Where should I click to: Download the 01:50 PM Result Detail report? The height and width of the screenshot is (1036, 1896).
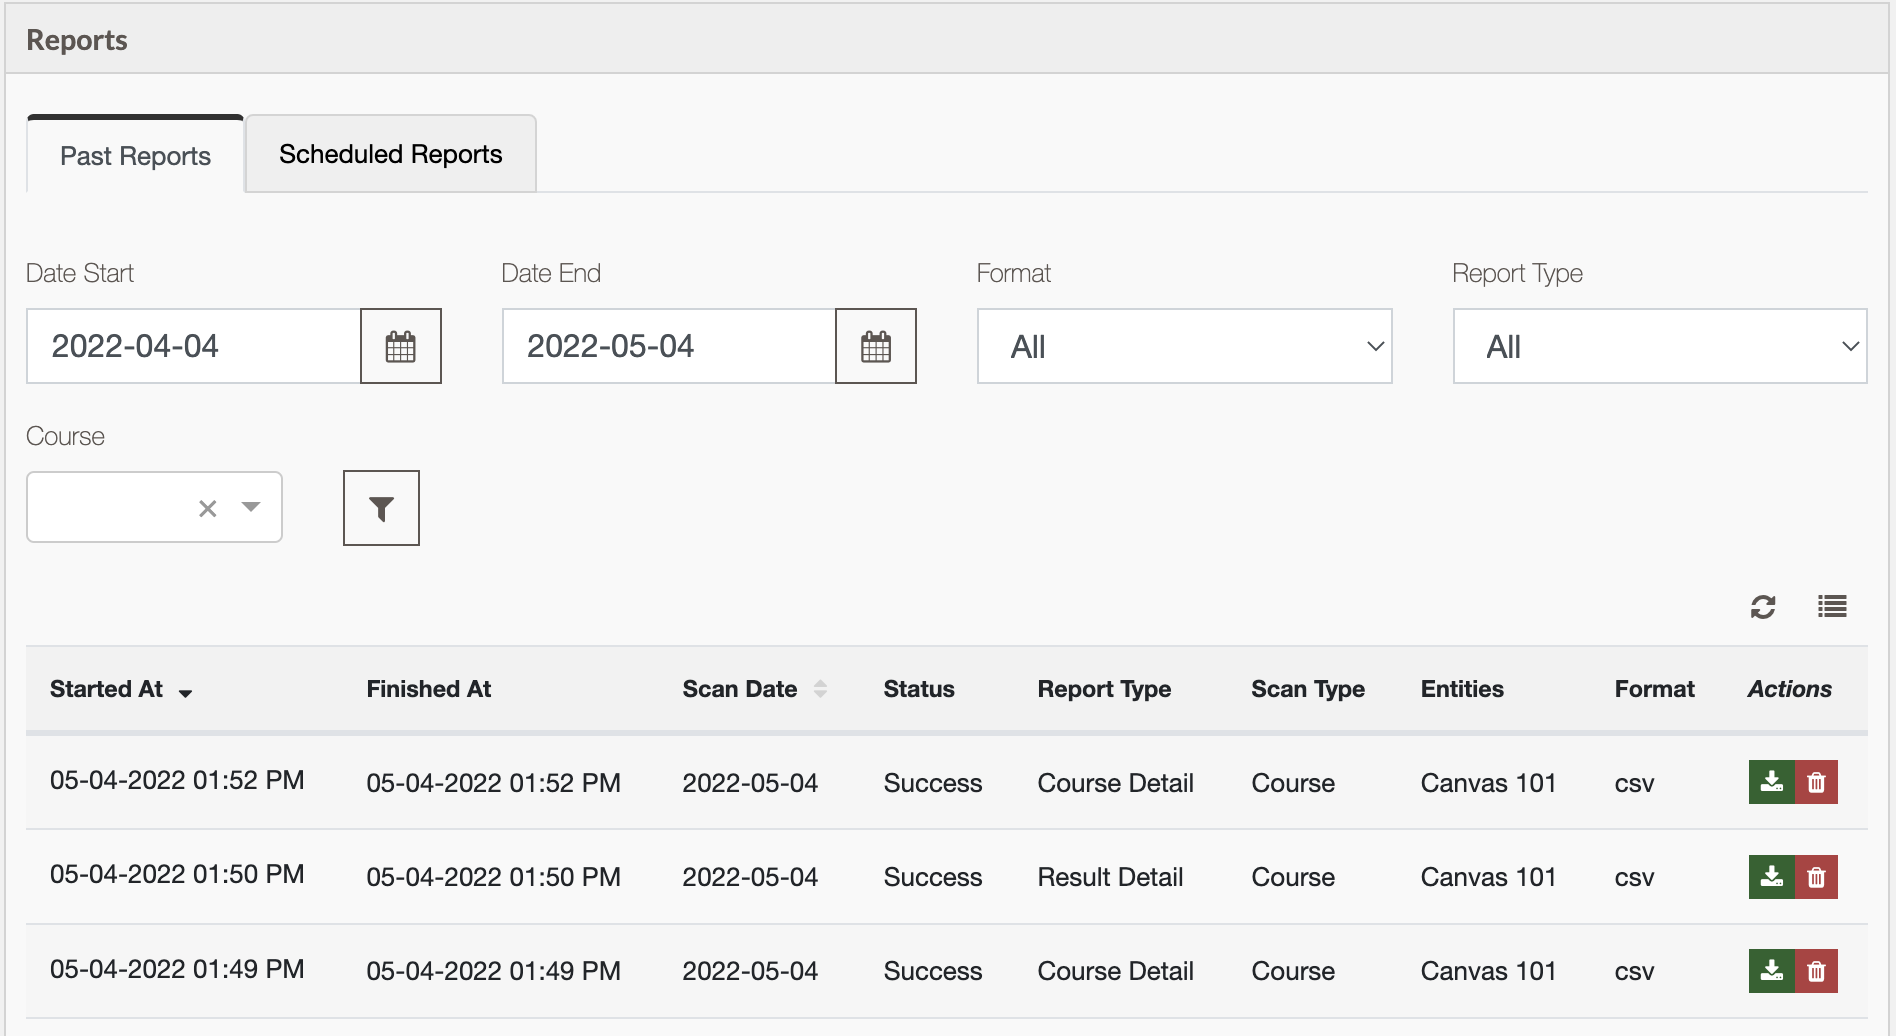click(x=1771, y=877)
